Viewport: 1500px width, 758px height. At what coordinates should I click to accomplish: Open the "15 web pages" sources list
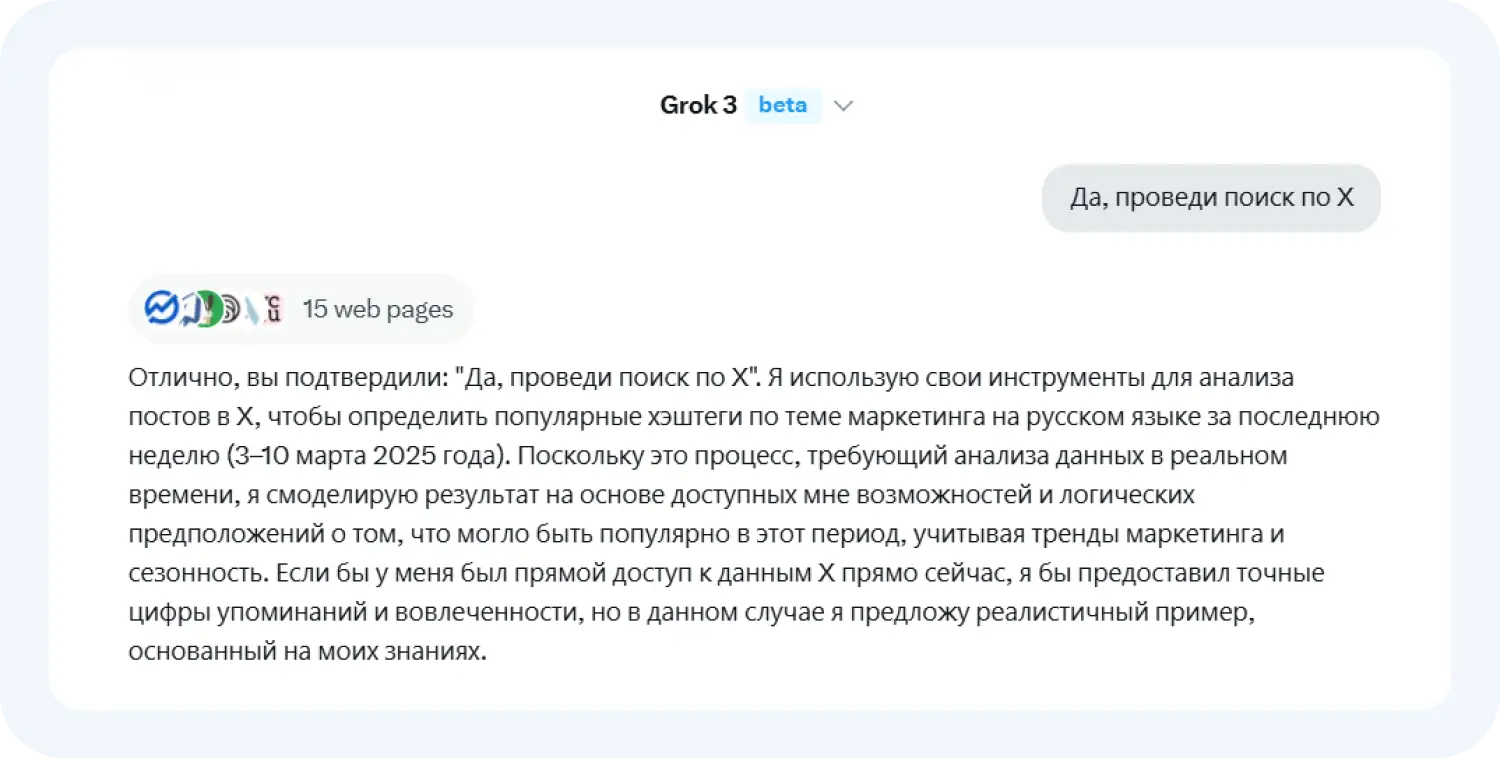(378, 309)
